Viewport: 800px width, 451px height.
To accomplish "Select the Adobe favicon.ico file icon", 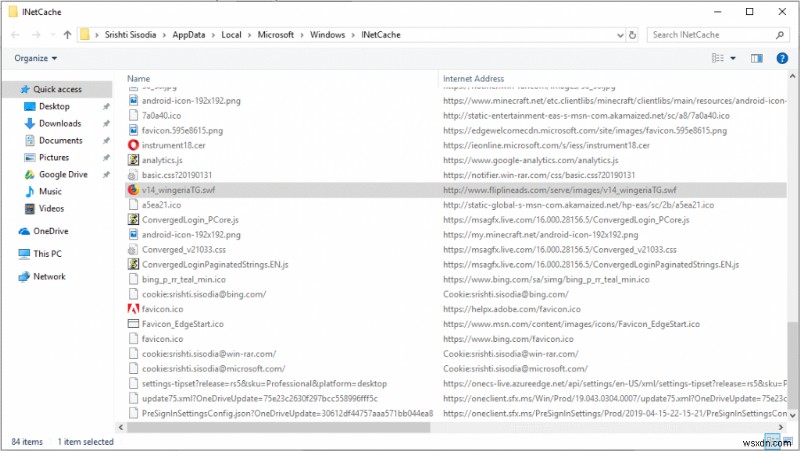I will (x=134, y=309).
